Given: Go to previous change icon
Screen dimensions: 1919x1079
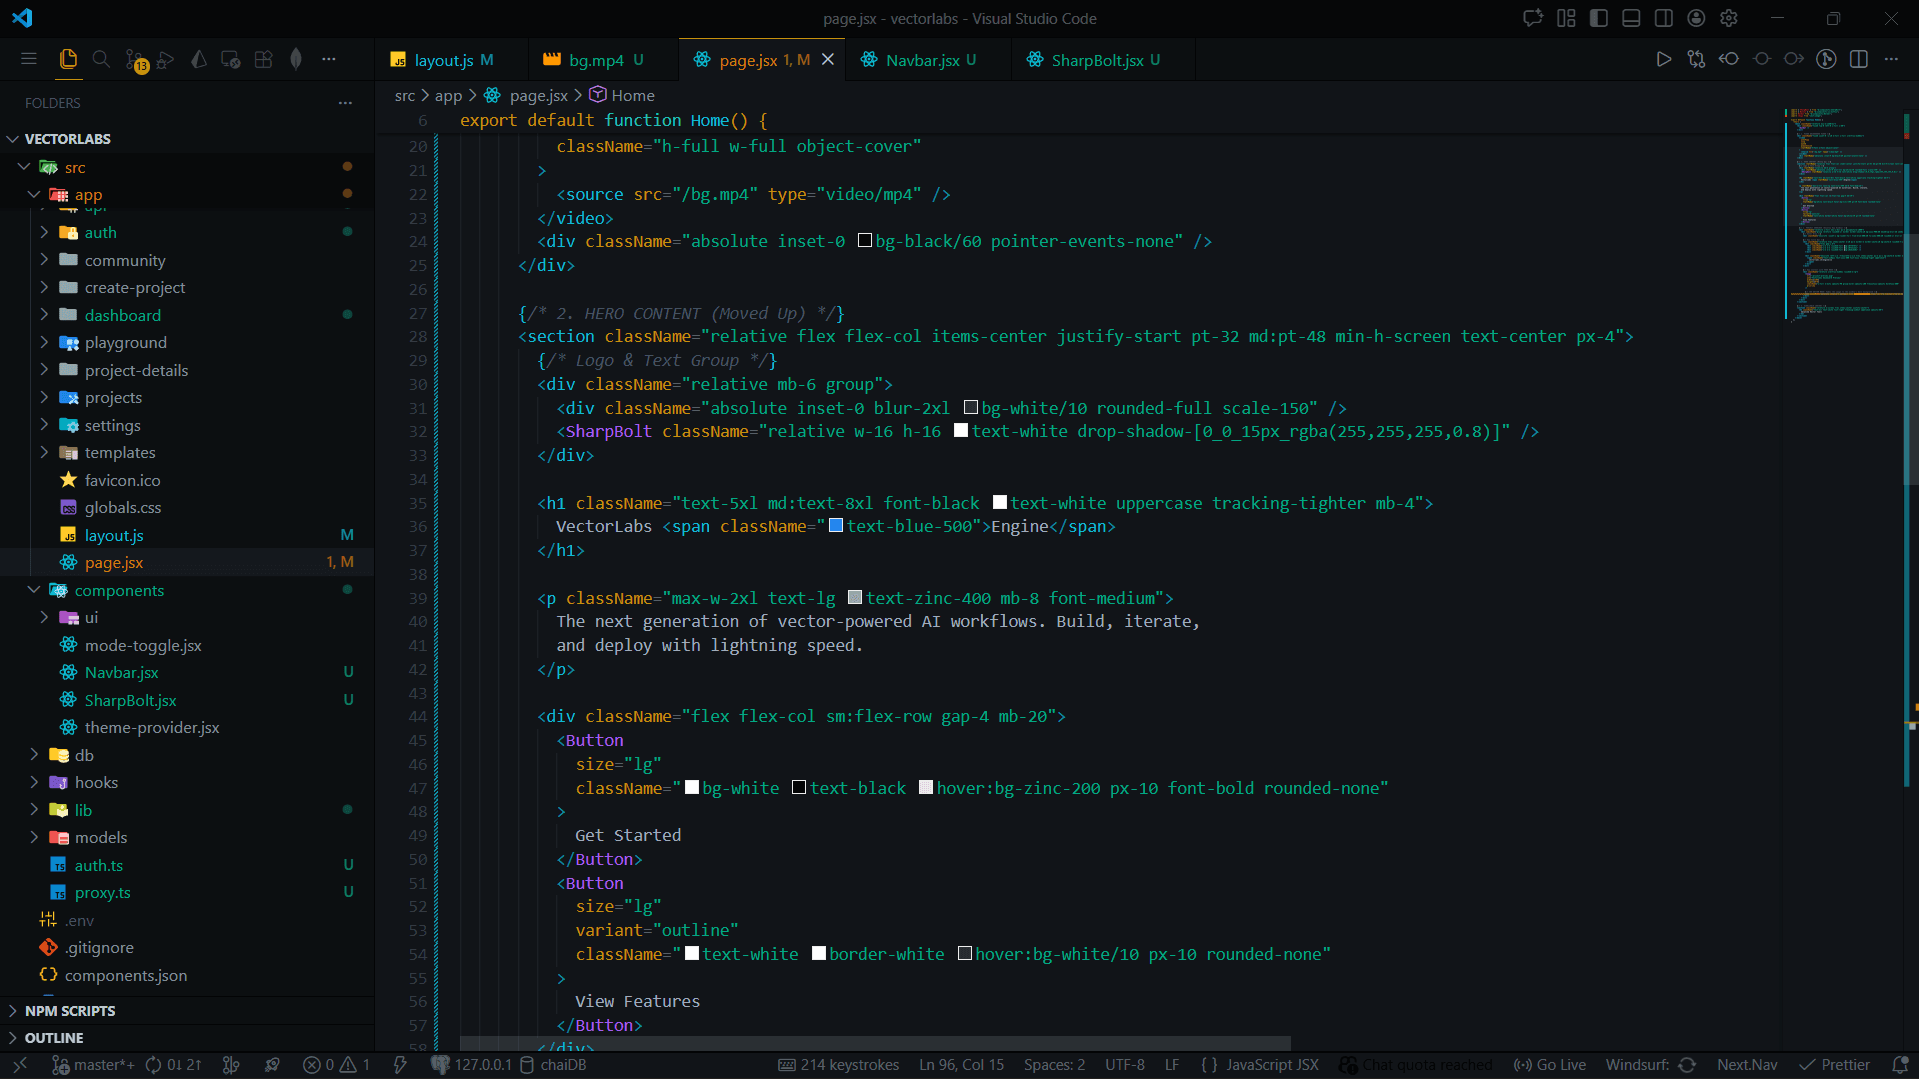Looking at the screenshot, I should pos(1729,59).
